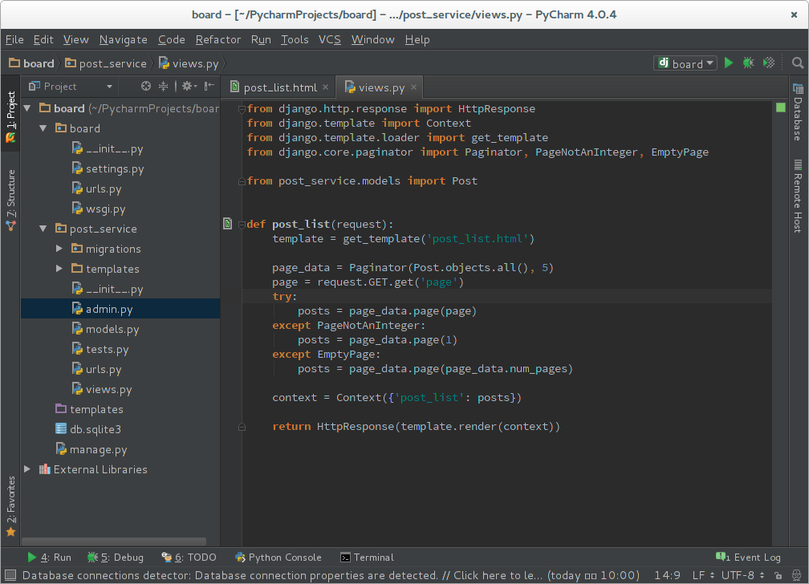This screenshot has width=809, height=584.
Task: Open db.sqlite3 database file
Action: tap(88, 429)
